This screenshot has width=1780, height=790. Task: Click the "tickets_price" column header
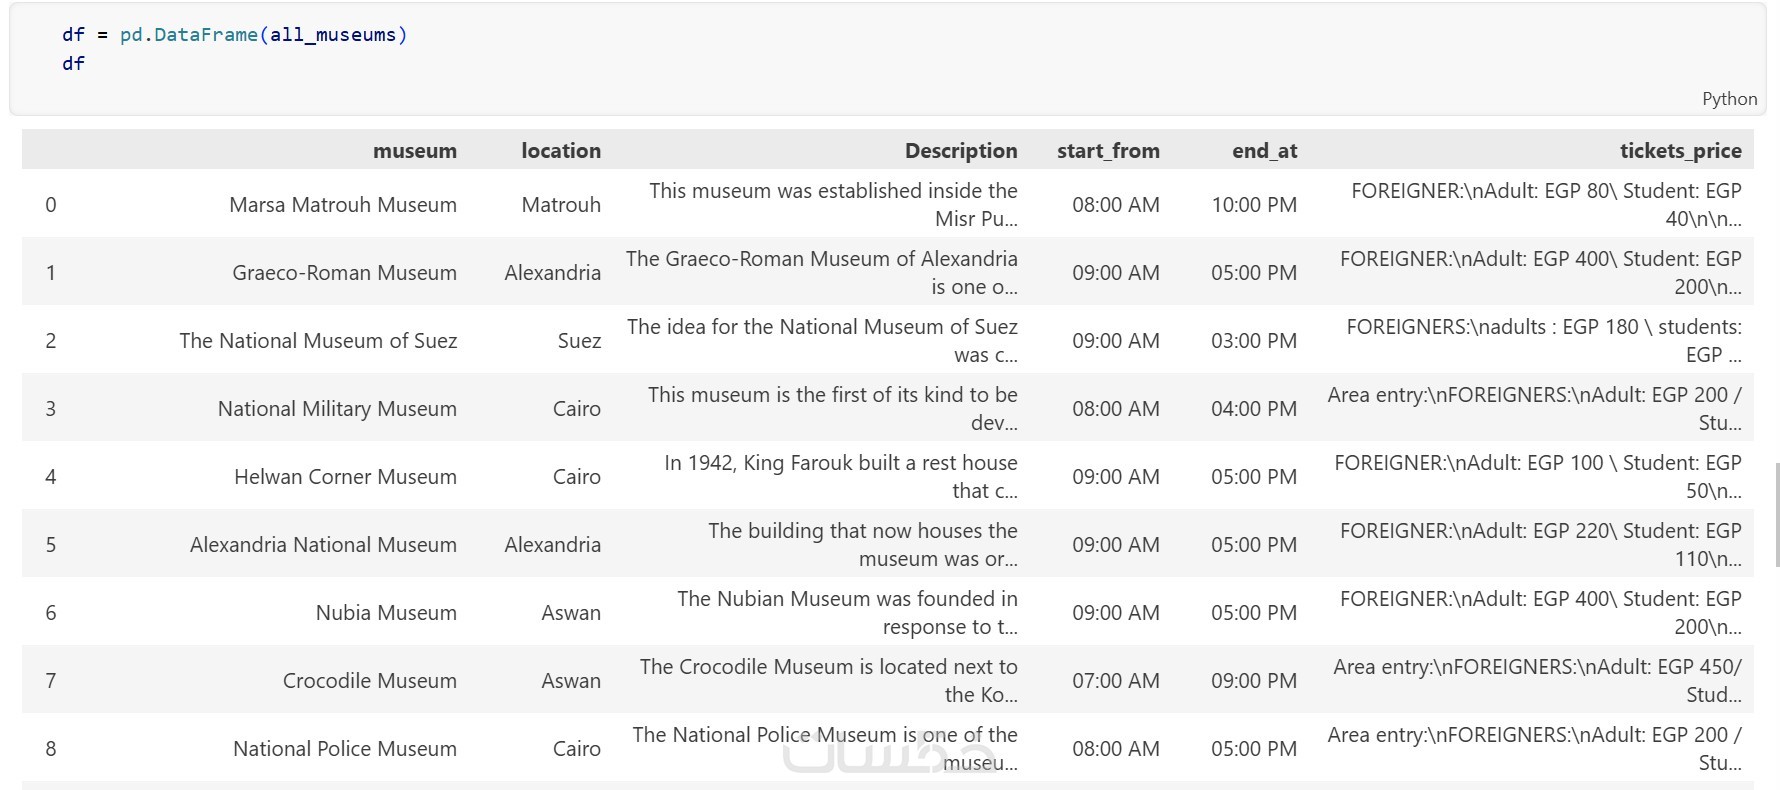[1680, 151]
